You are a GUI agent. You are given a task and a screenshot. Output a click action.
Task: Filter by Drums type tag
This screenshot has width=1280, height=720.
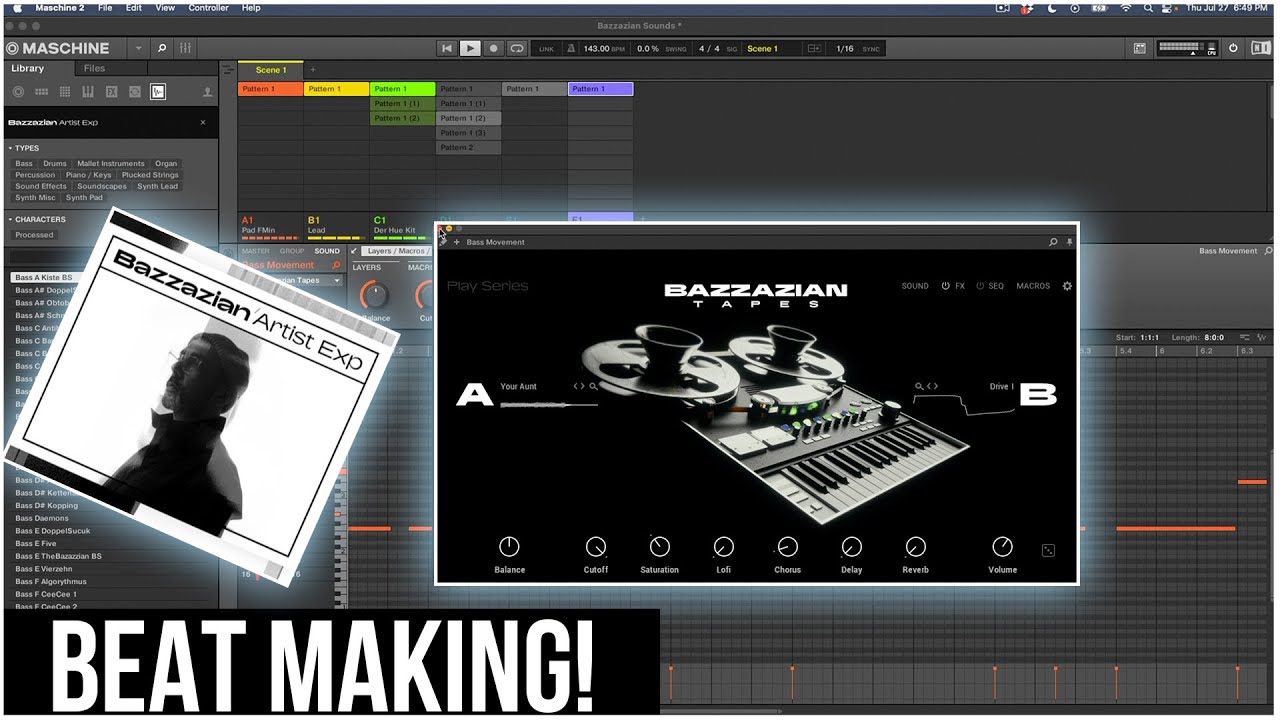[x=55, y=163]
